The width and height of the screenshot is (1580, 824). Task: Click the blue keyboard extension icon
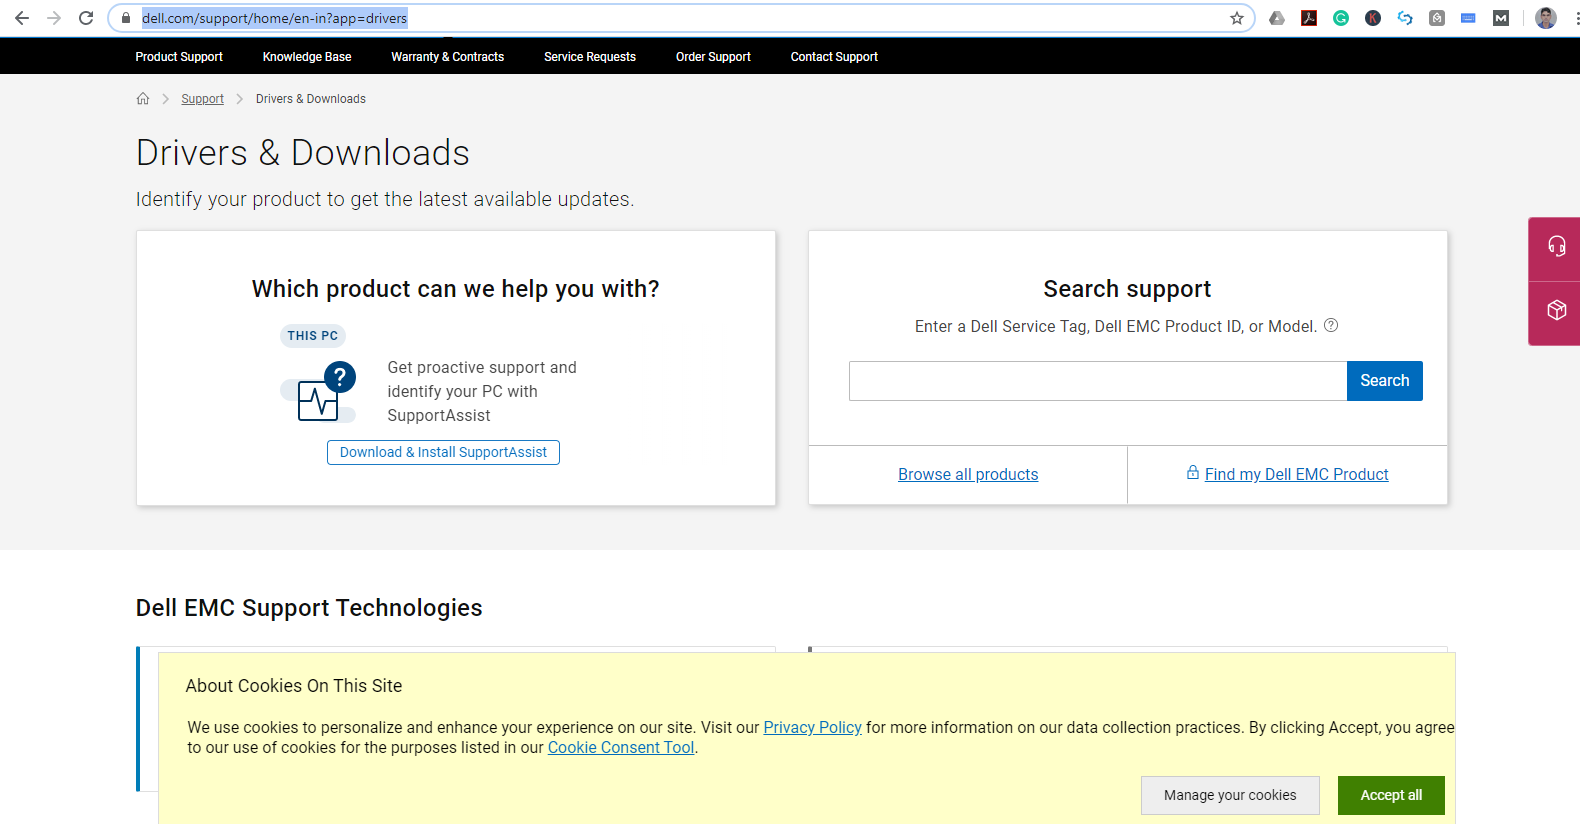coord(1468,18)
